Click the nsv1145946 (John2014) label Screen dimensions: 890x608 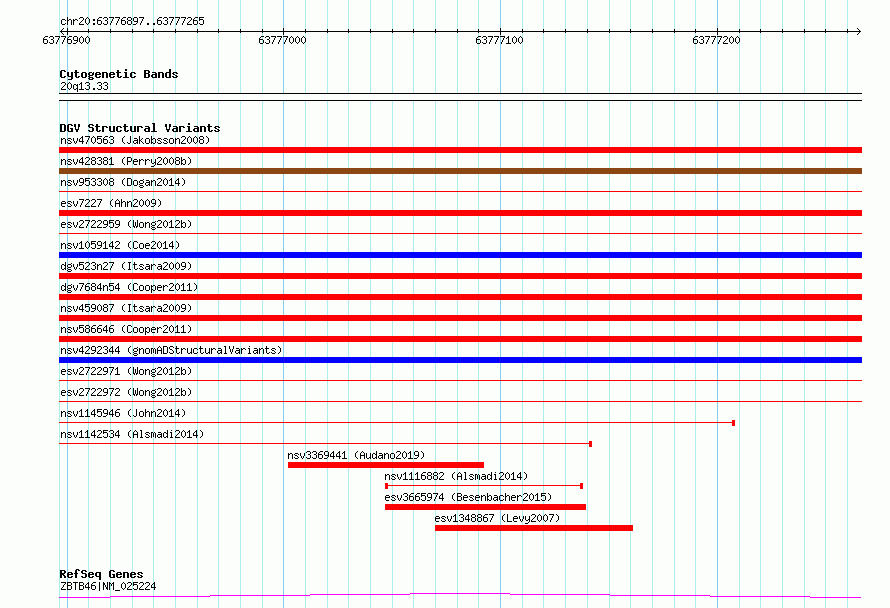[x=123, y=413]
